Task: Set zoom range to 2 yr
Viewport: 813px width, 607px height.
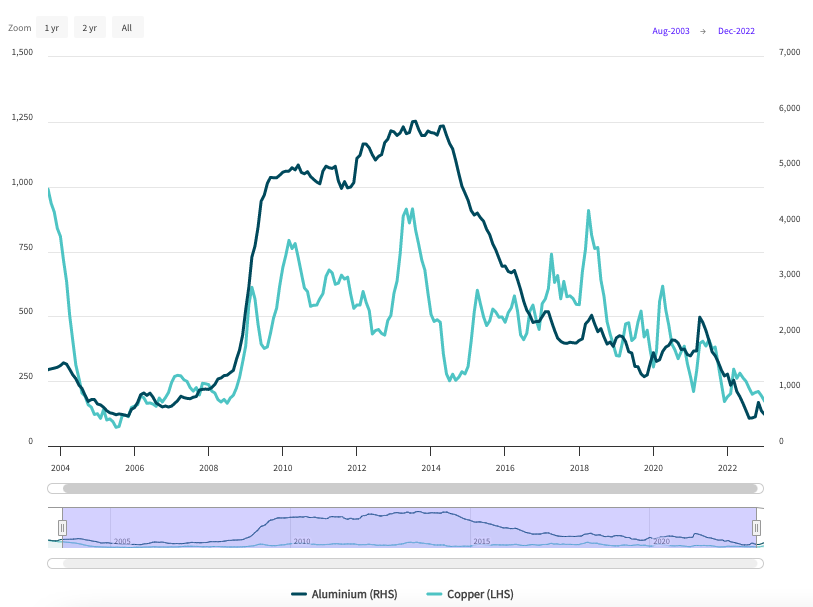Action: tap(90, 28)
